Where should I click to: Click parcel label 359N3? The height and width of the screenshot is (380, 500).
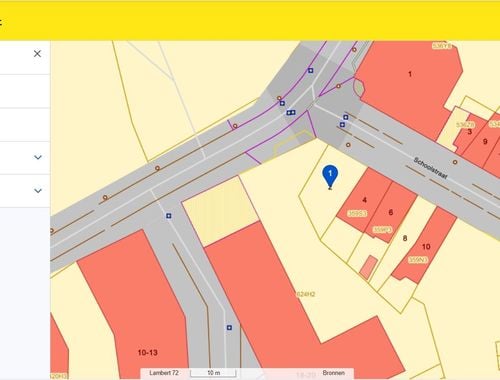click(x=418, y=259)
